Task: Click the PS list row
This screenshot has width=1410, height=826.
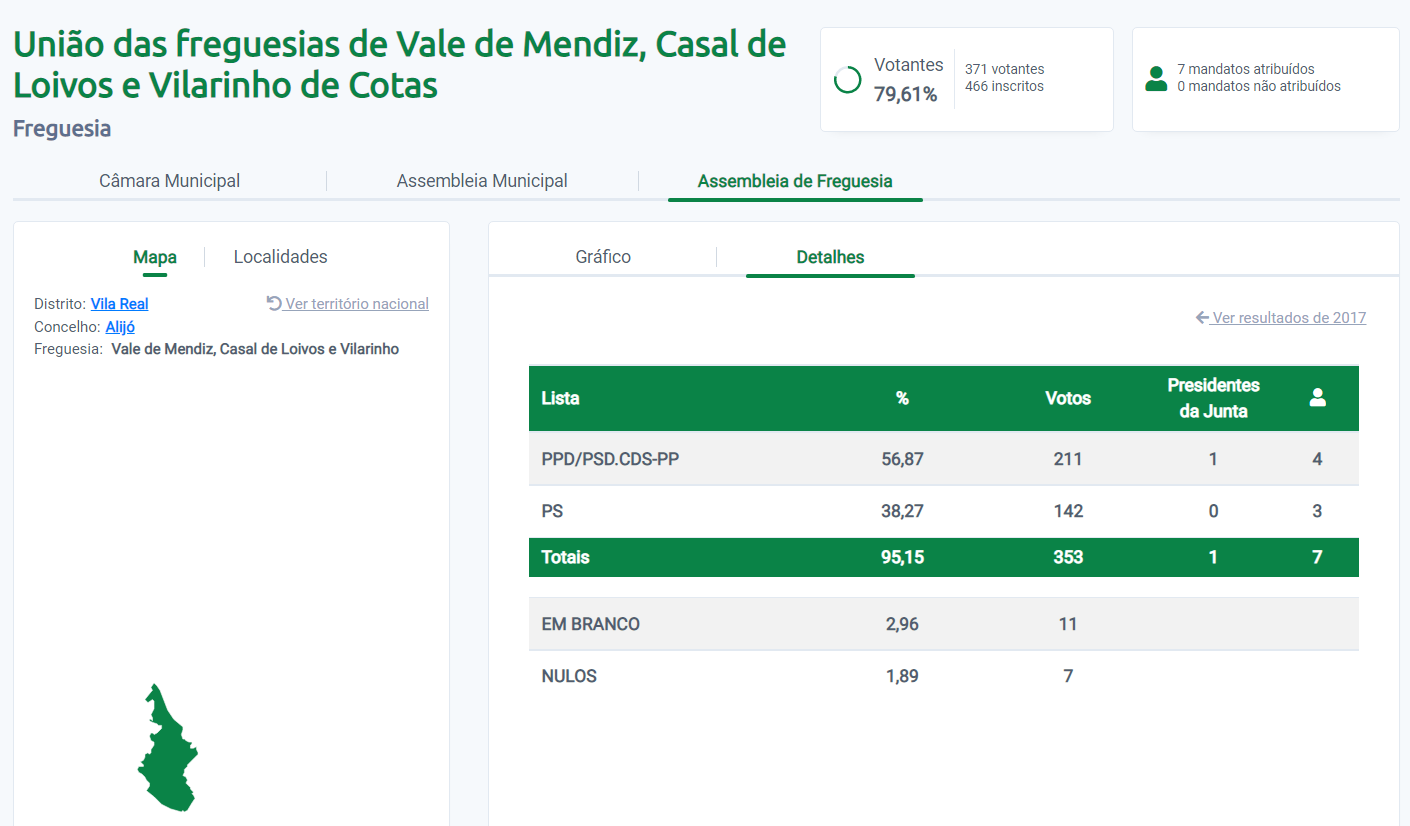Action: point(552,511)
